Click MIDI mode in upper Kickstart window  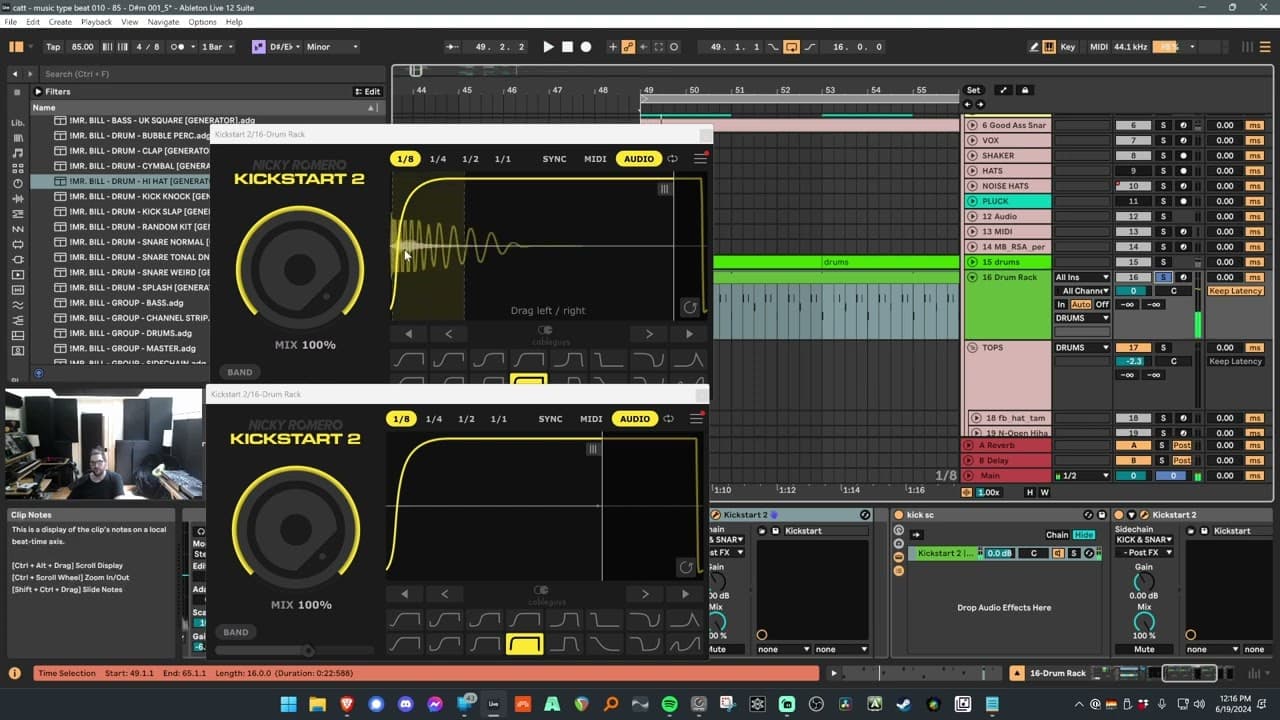point(595,159)
